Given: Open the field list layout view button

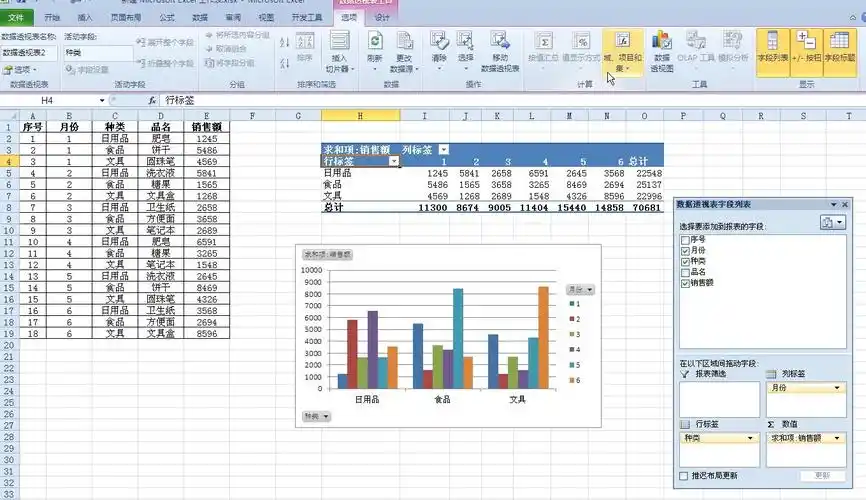Looking at the screenshot, I should (833, 223).
